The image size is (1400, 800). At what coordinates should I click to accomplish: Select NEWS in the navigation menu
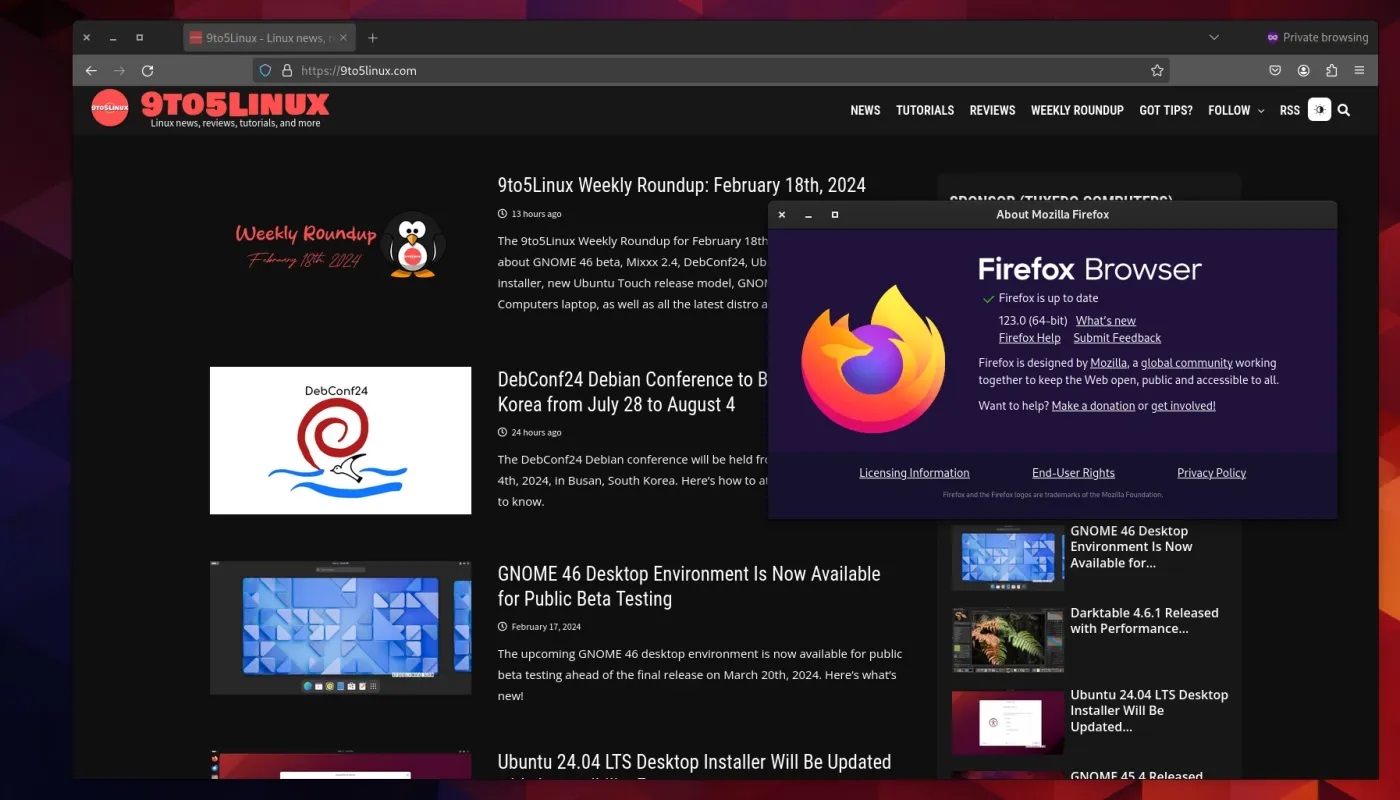tap(865, 110)
